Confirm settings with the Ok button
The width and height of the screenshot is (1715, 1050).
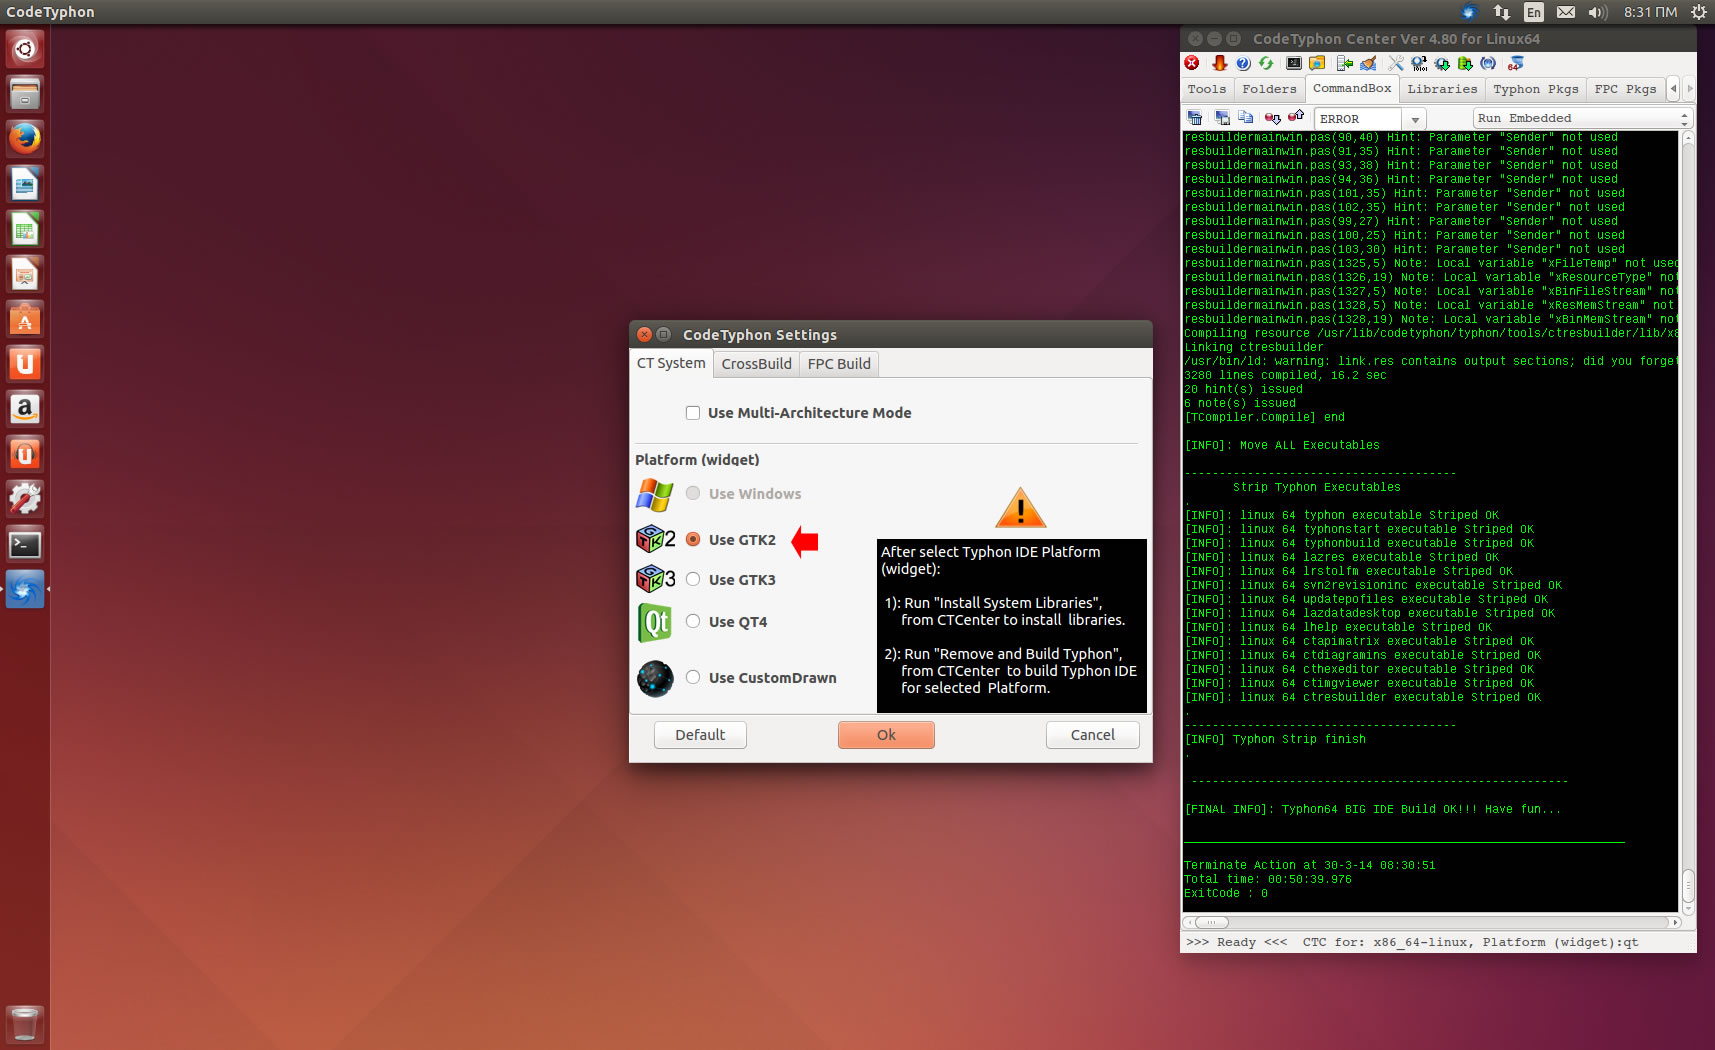pyautogui.click(x=886, y=735)
